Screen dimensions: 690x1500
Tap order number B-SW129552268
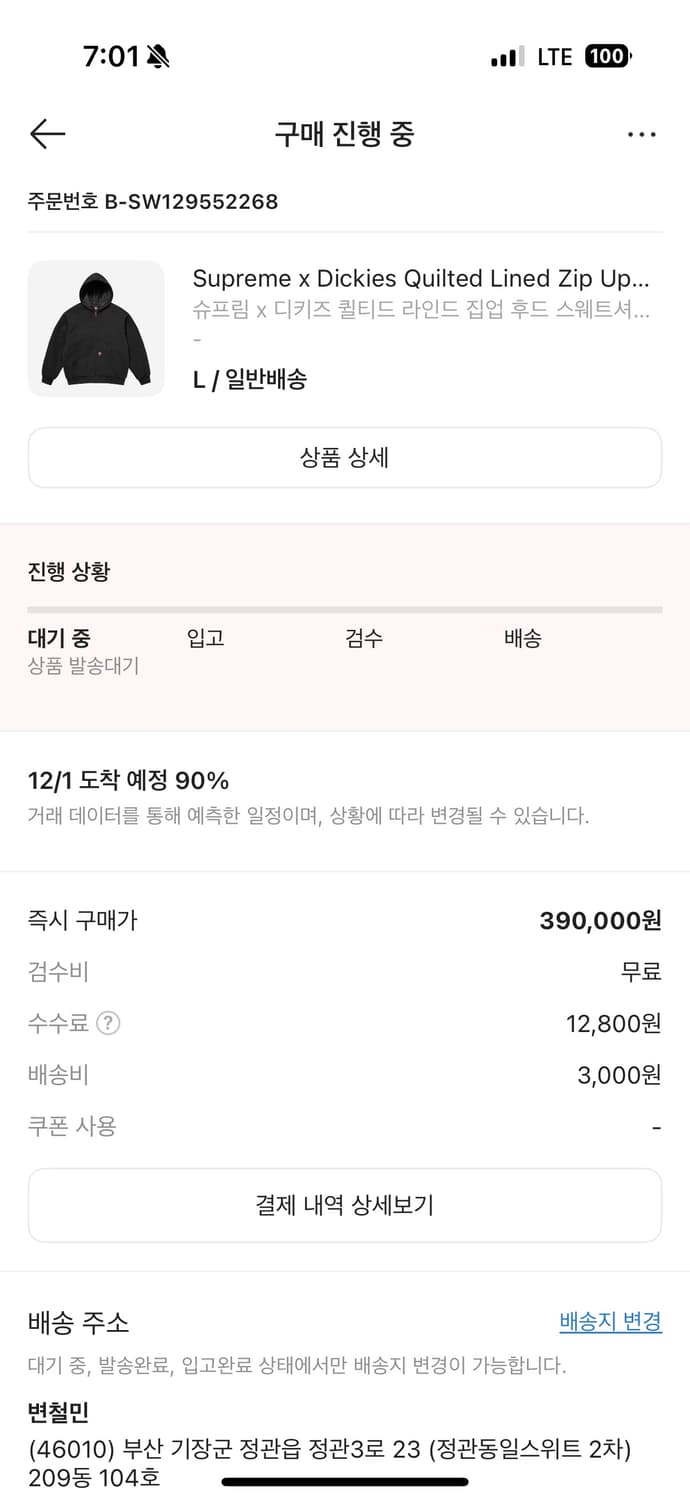pyautogui.click(x=153, y=200)
